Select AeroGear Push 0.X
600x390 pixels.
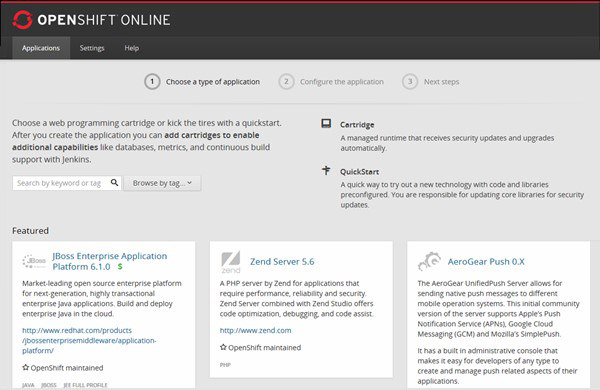pos(486,261)
